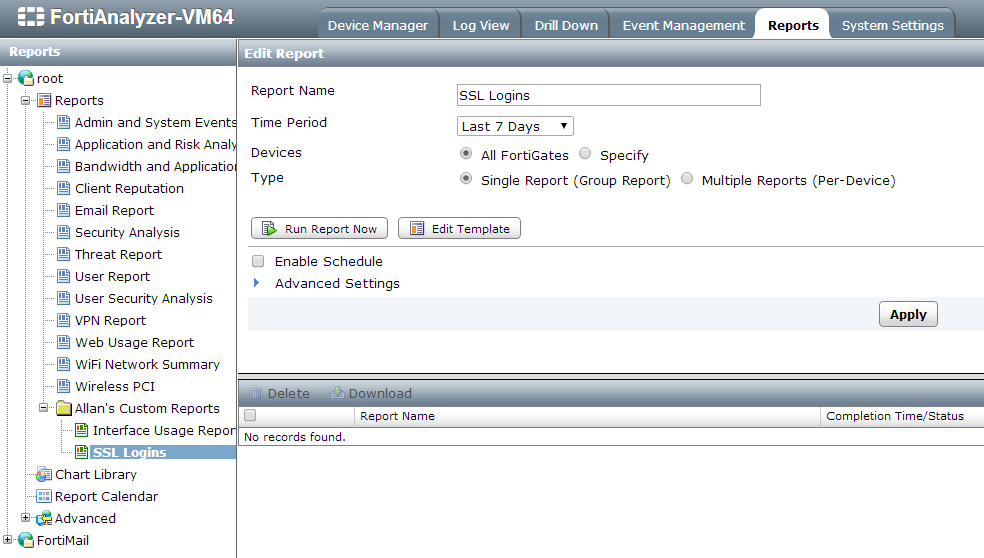Click the Security Analysis report icon

[x=63, y=232]
